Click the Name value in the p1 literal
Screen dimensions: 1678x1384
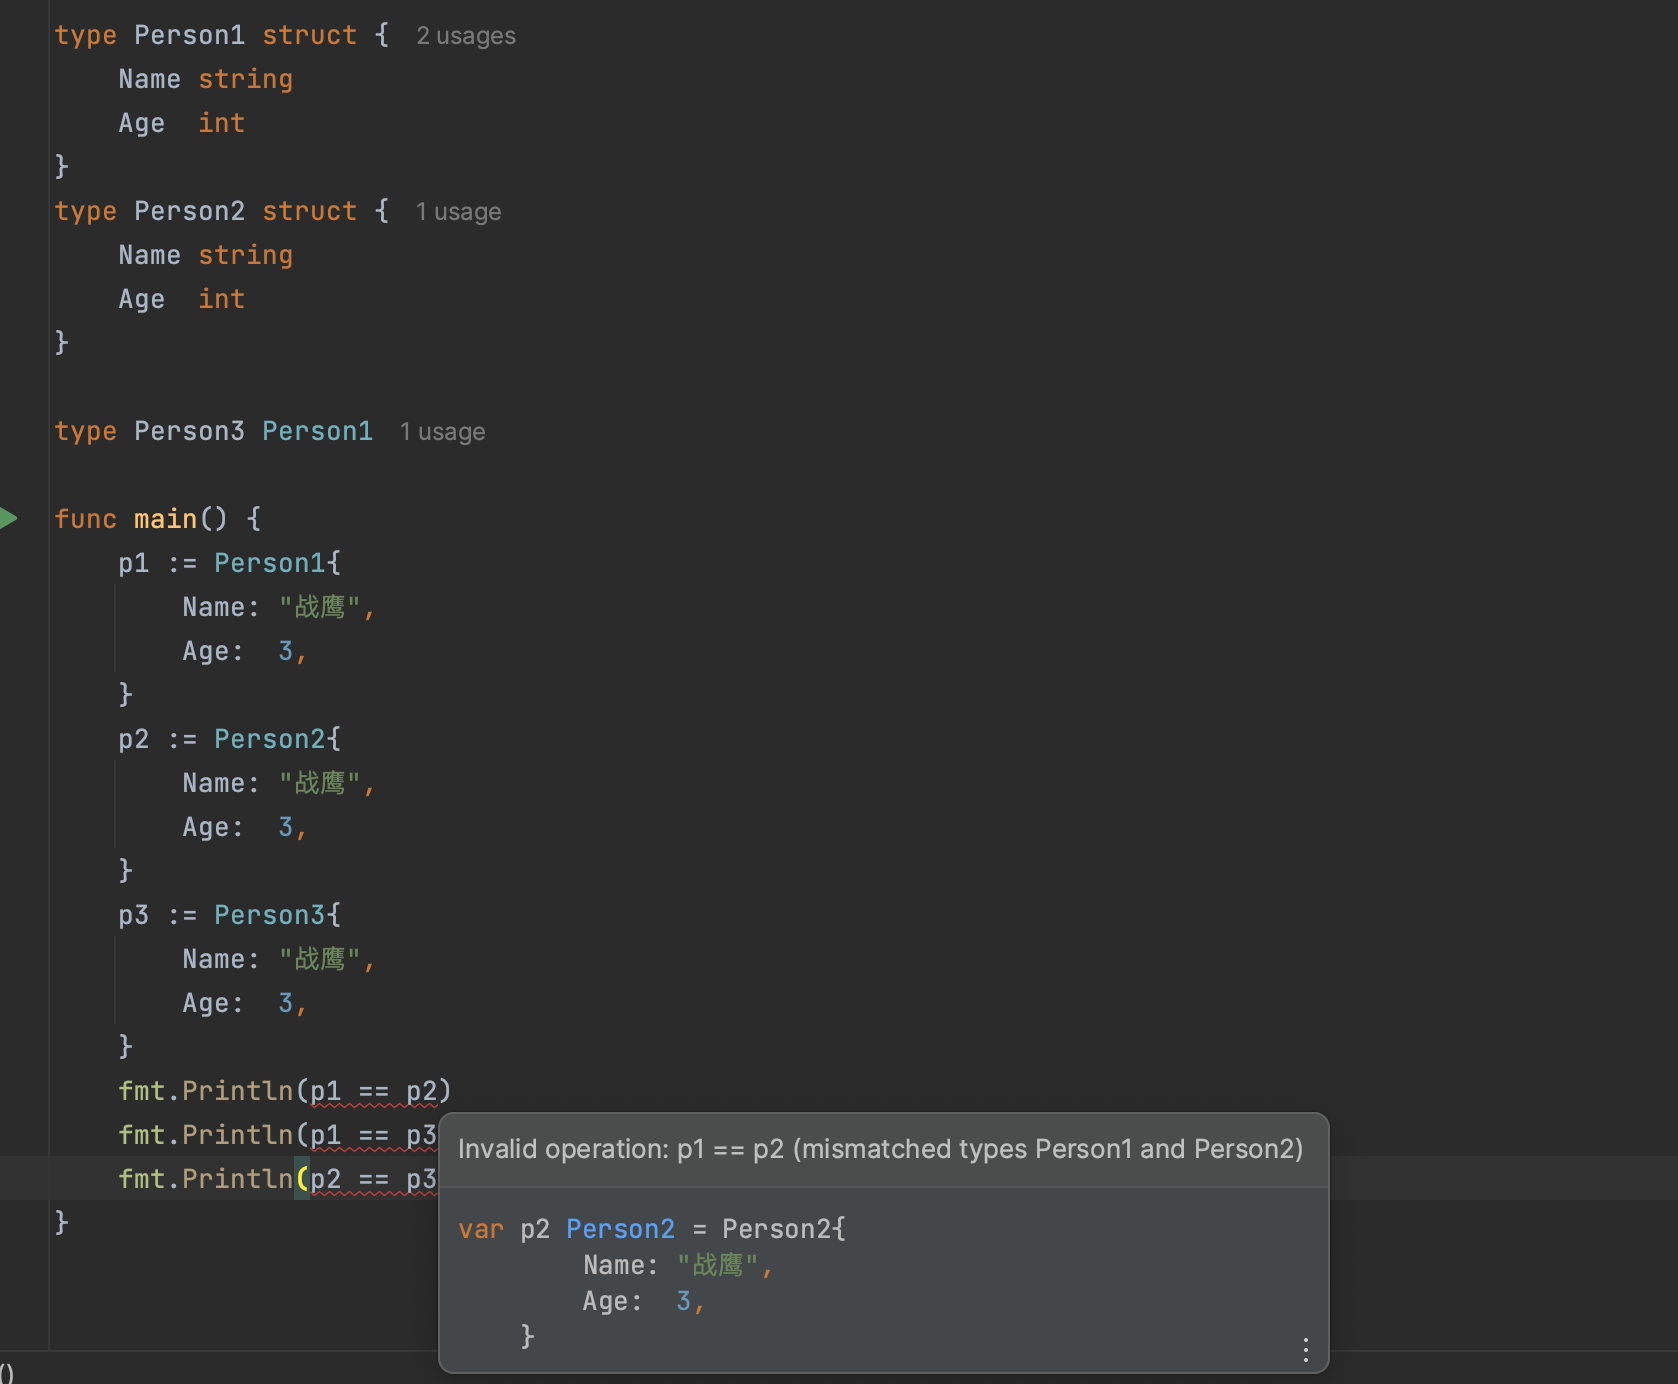click(319, 607)
